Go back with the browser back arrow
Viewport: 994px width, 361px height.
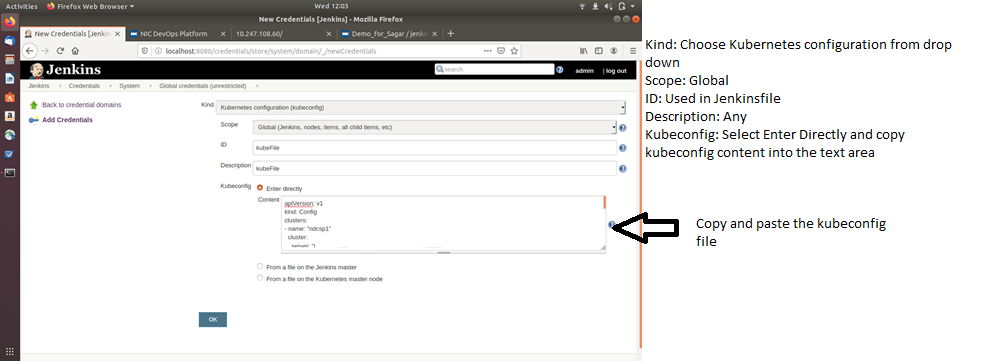[29, 51]
